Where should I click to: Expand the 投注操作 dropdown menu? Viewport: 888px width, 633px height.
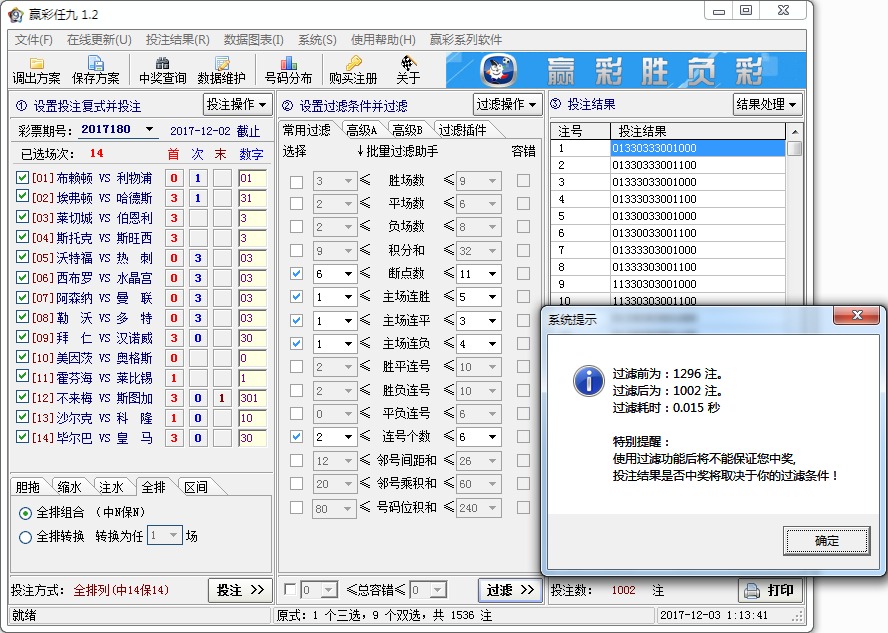tap(238, 104)
